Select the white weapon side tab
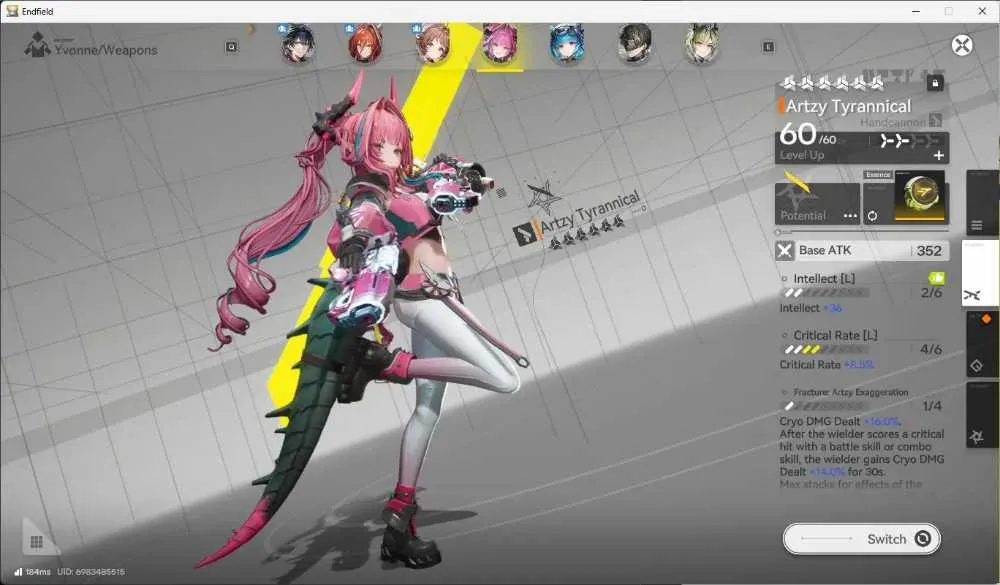Image resolution: width=1000 pixels, height=585 pixels. tap(980, 273)
